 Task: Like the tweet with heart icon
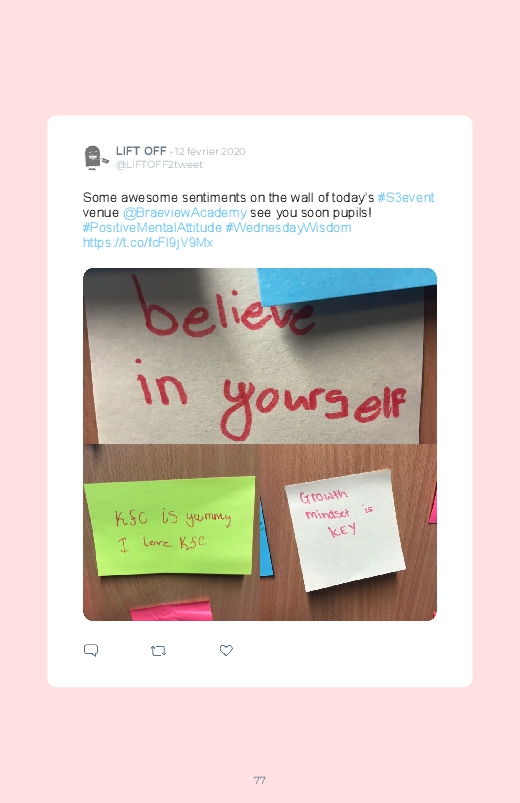(226, 650)
